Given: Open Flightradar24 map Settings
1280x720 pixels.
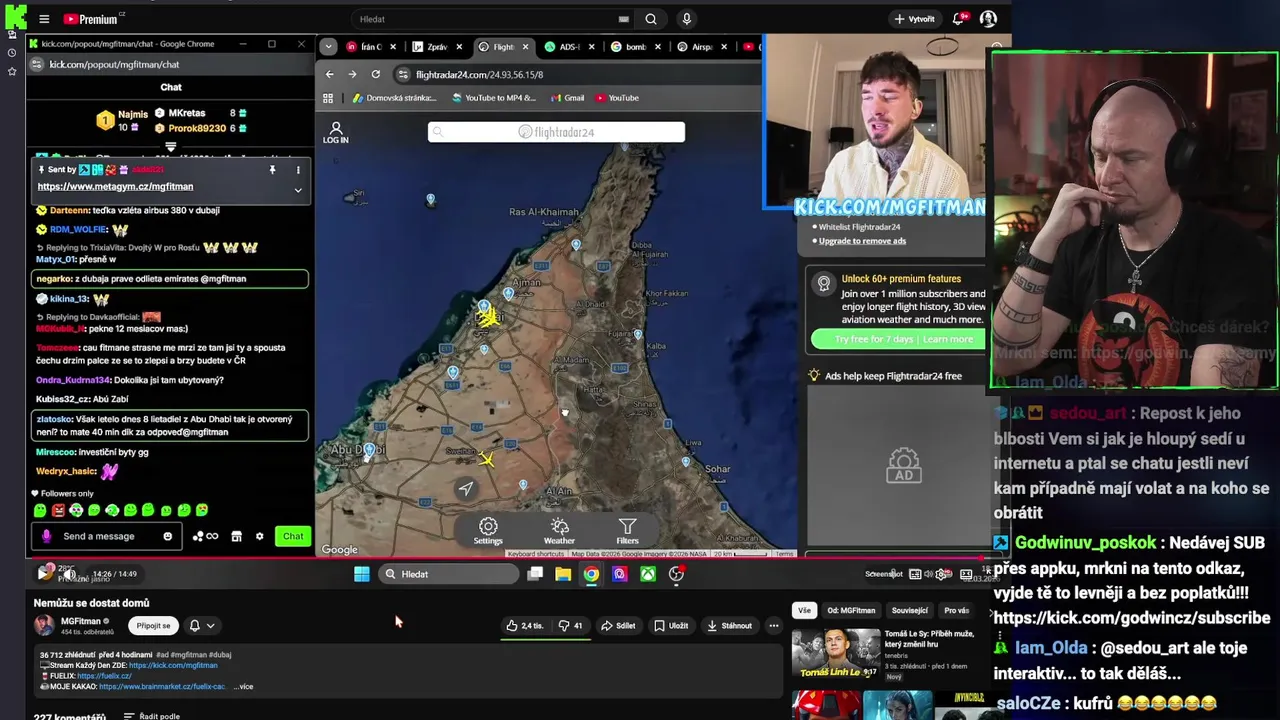Looking at the screenshot, I should [488, 531].
